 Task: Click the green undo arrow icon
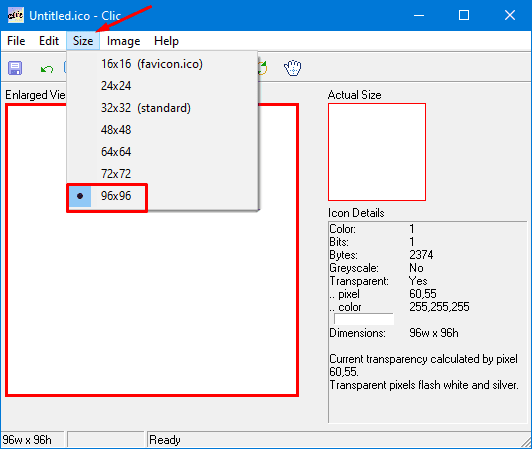(47, 69)
